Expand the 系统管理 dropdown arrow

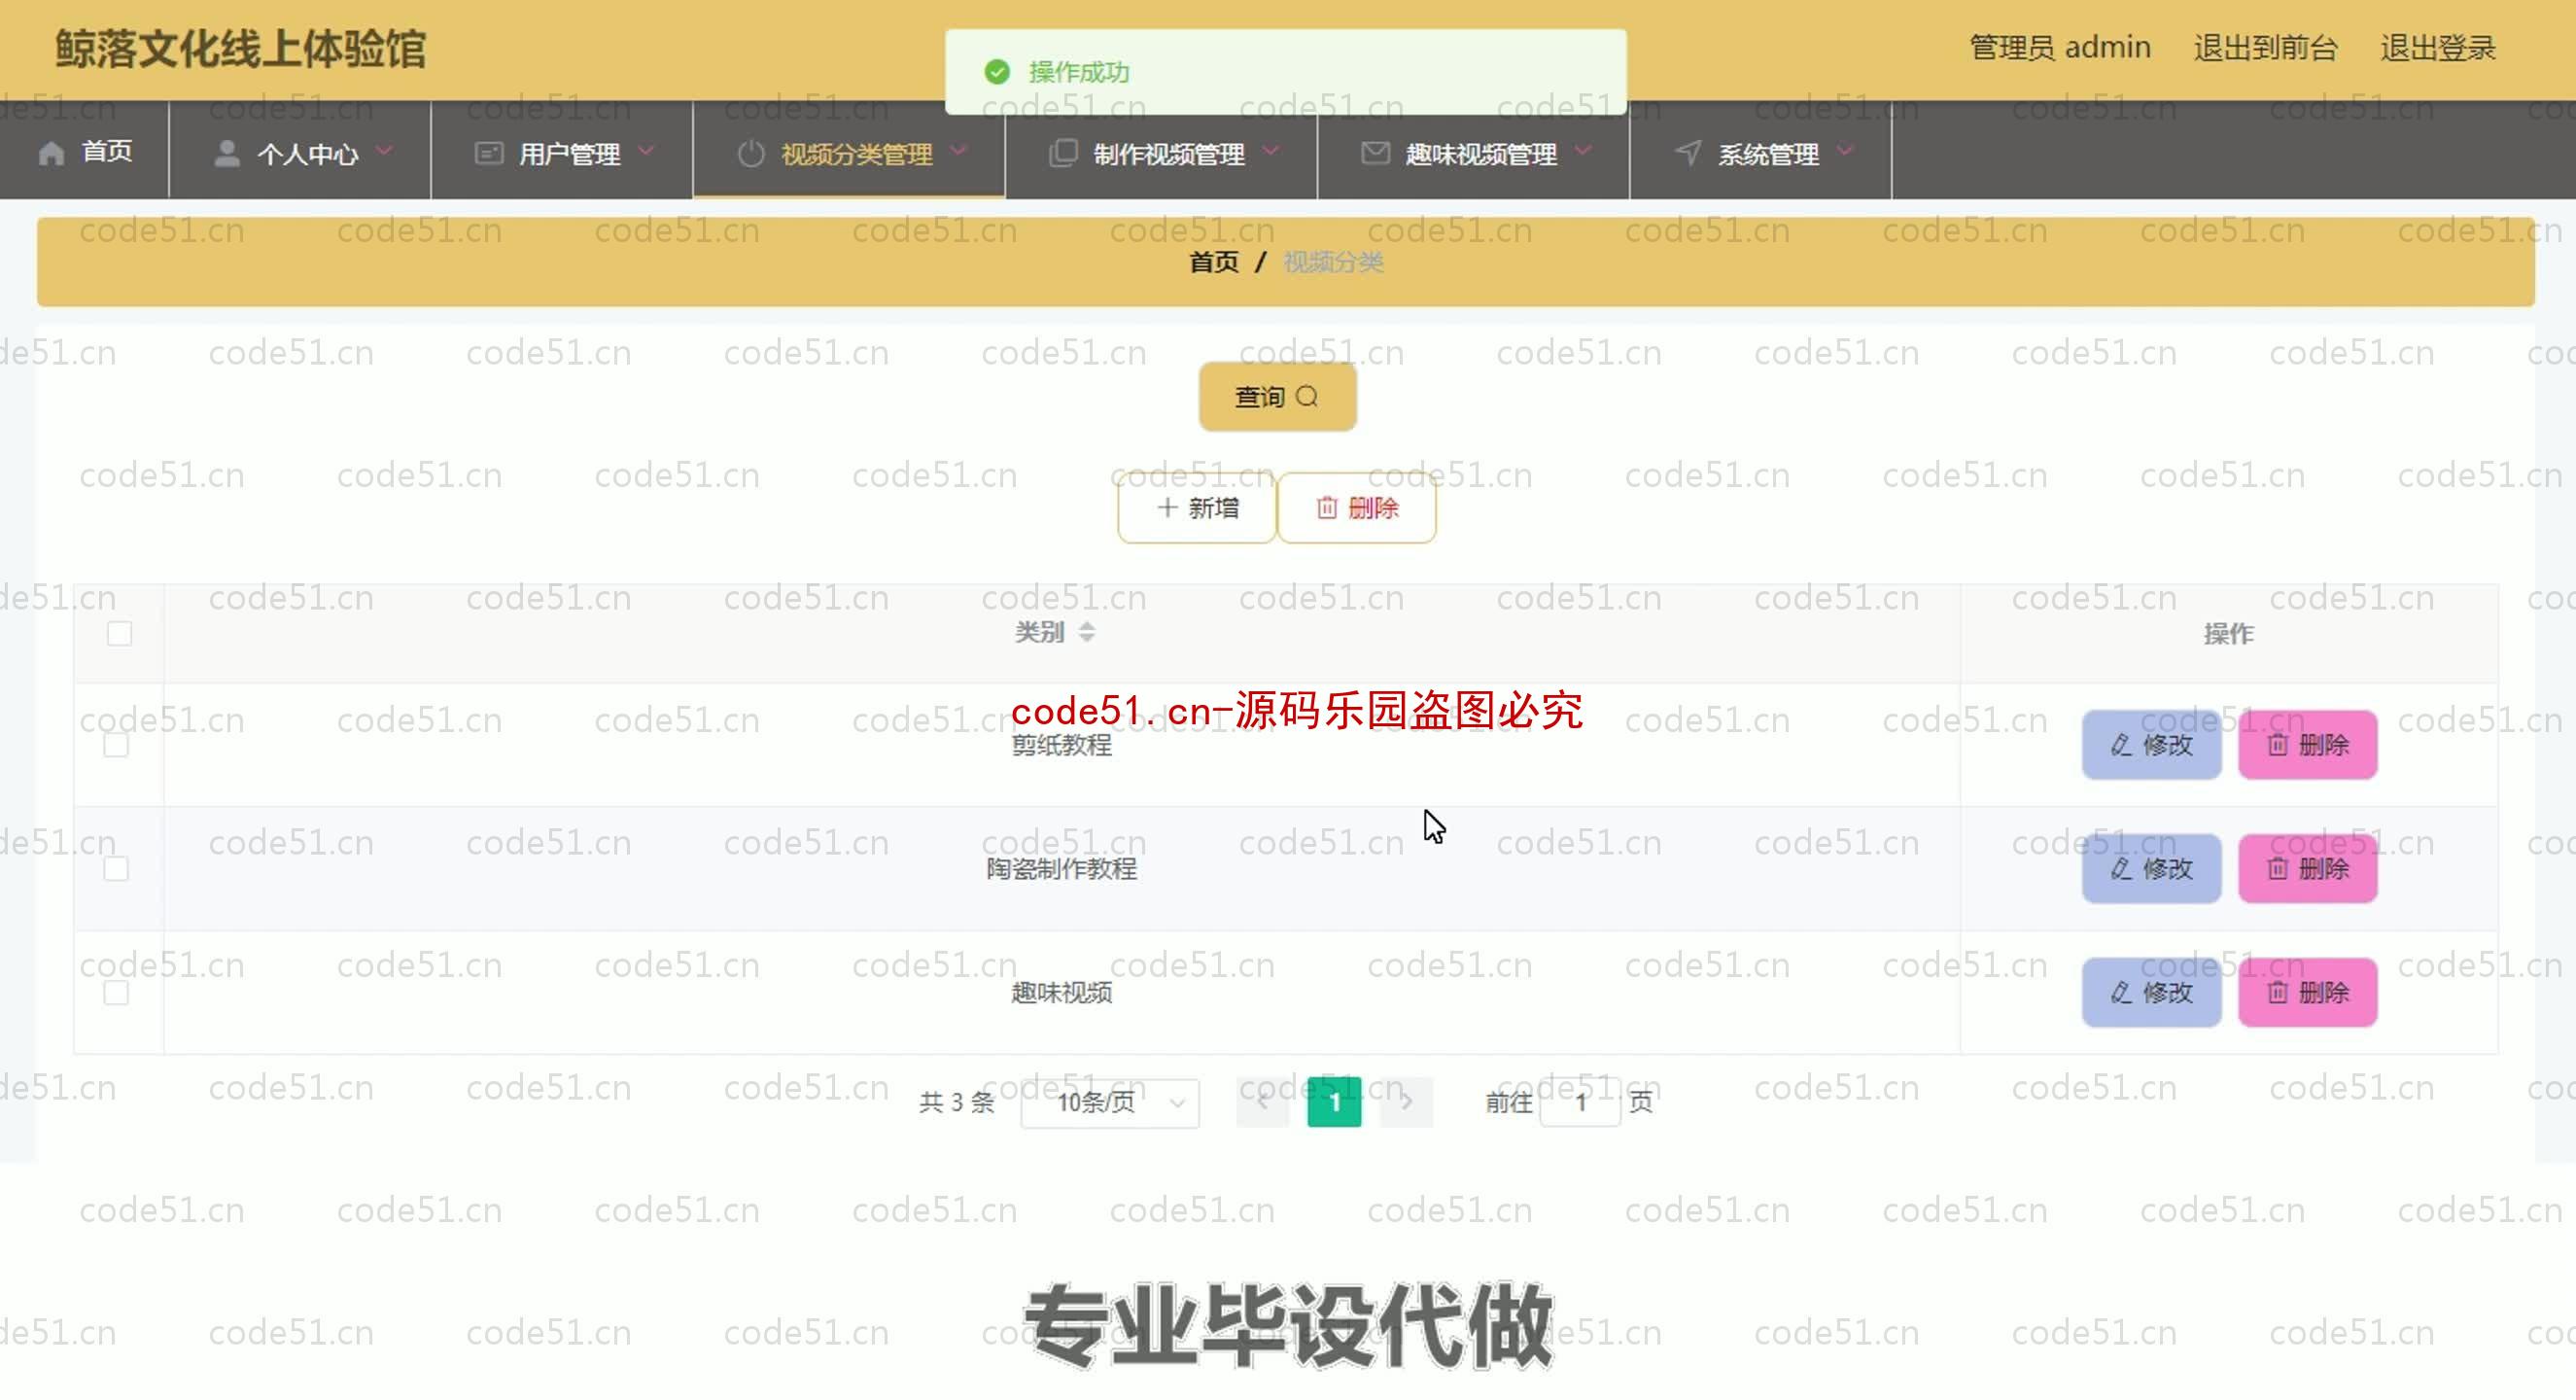pos(1845,150)
